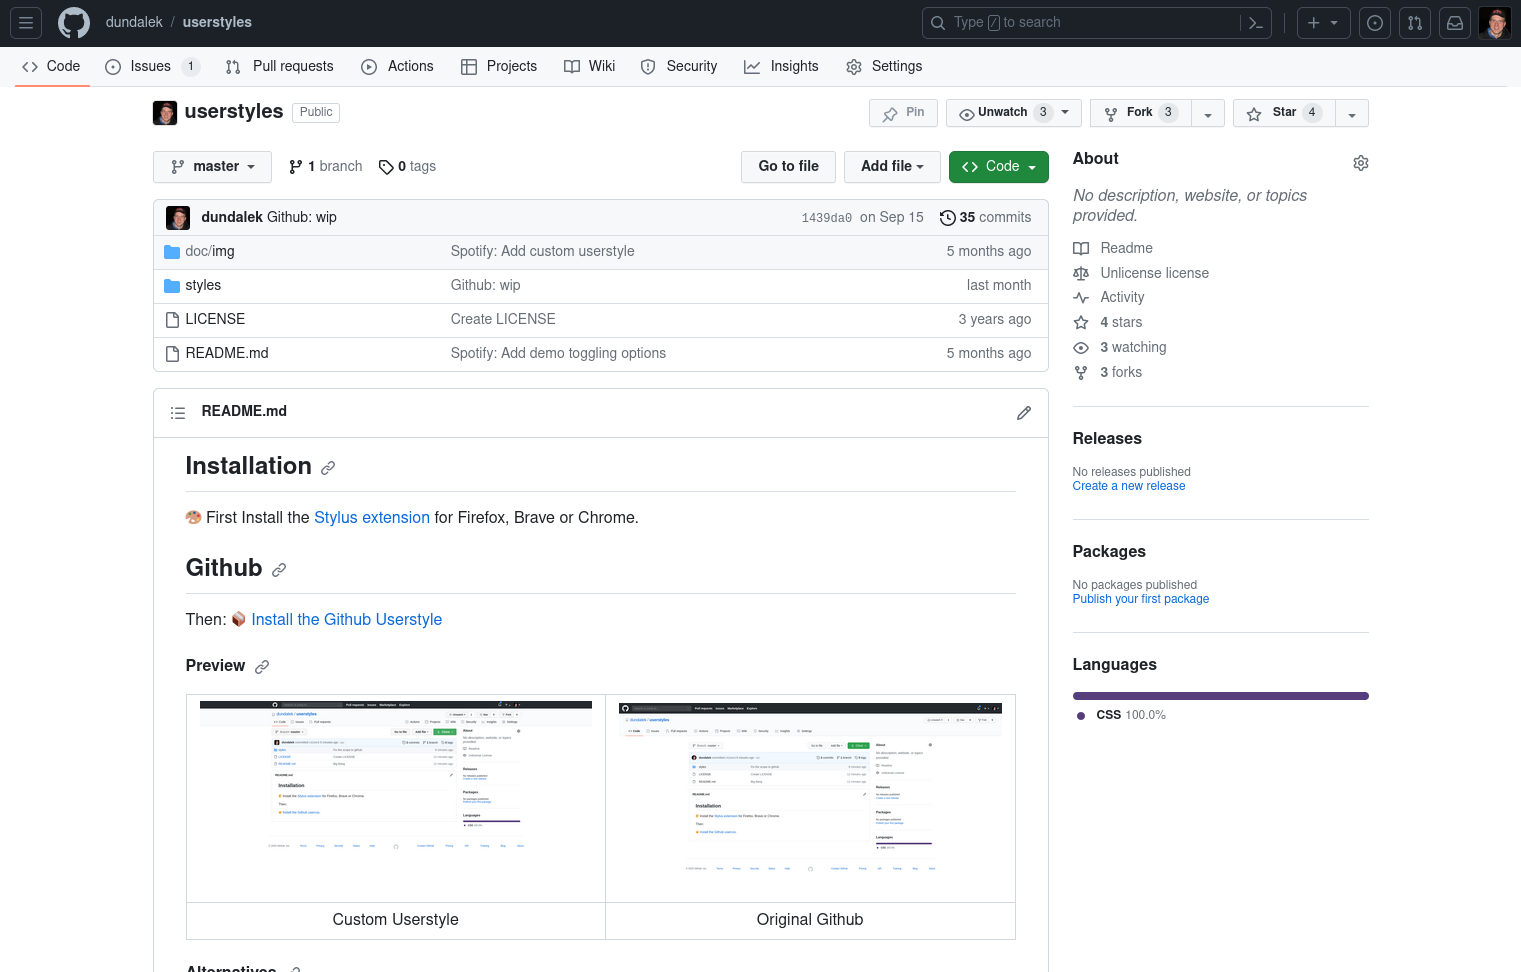The width and height of the screenshot is (1521, 972).
Task: Open README outline table of contents icon
Action: [178, 412]
